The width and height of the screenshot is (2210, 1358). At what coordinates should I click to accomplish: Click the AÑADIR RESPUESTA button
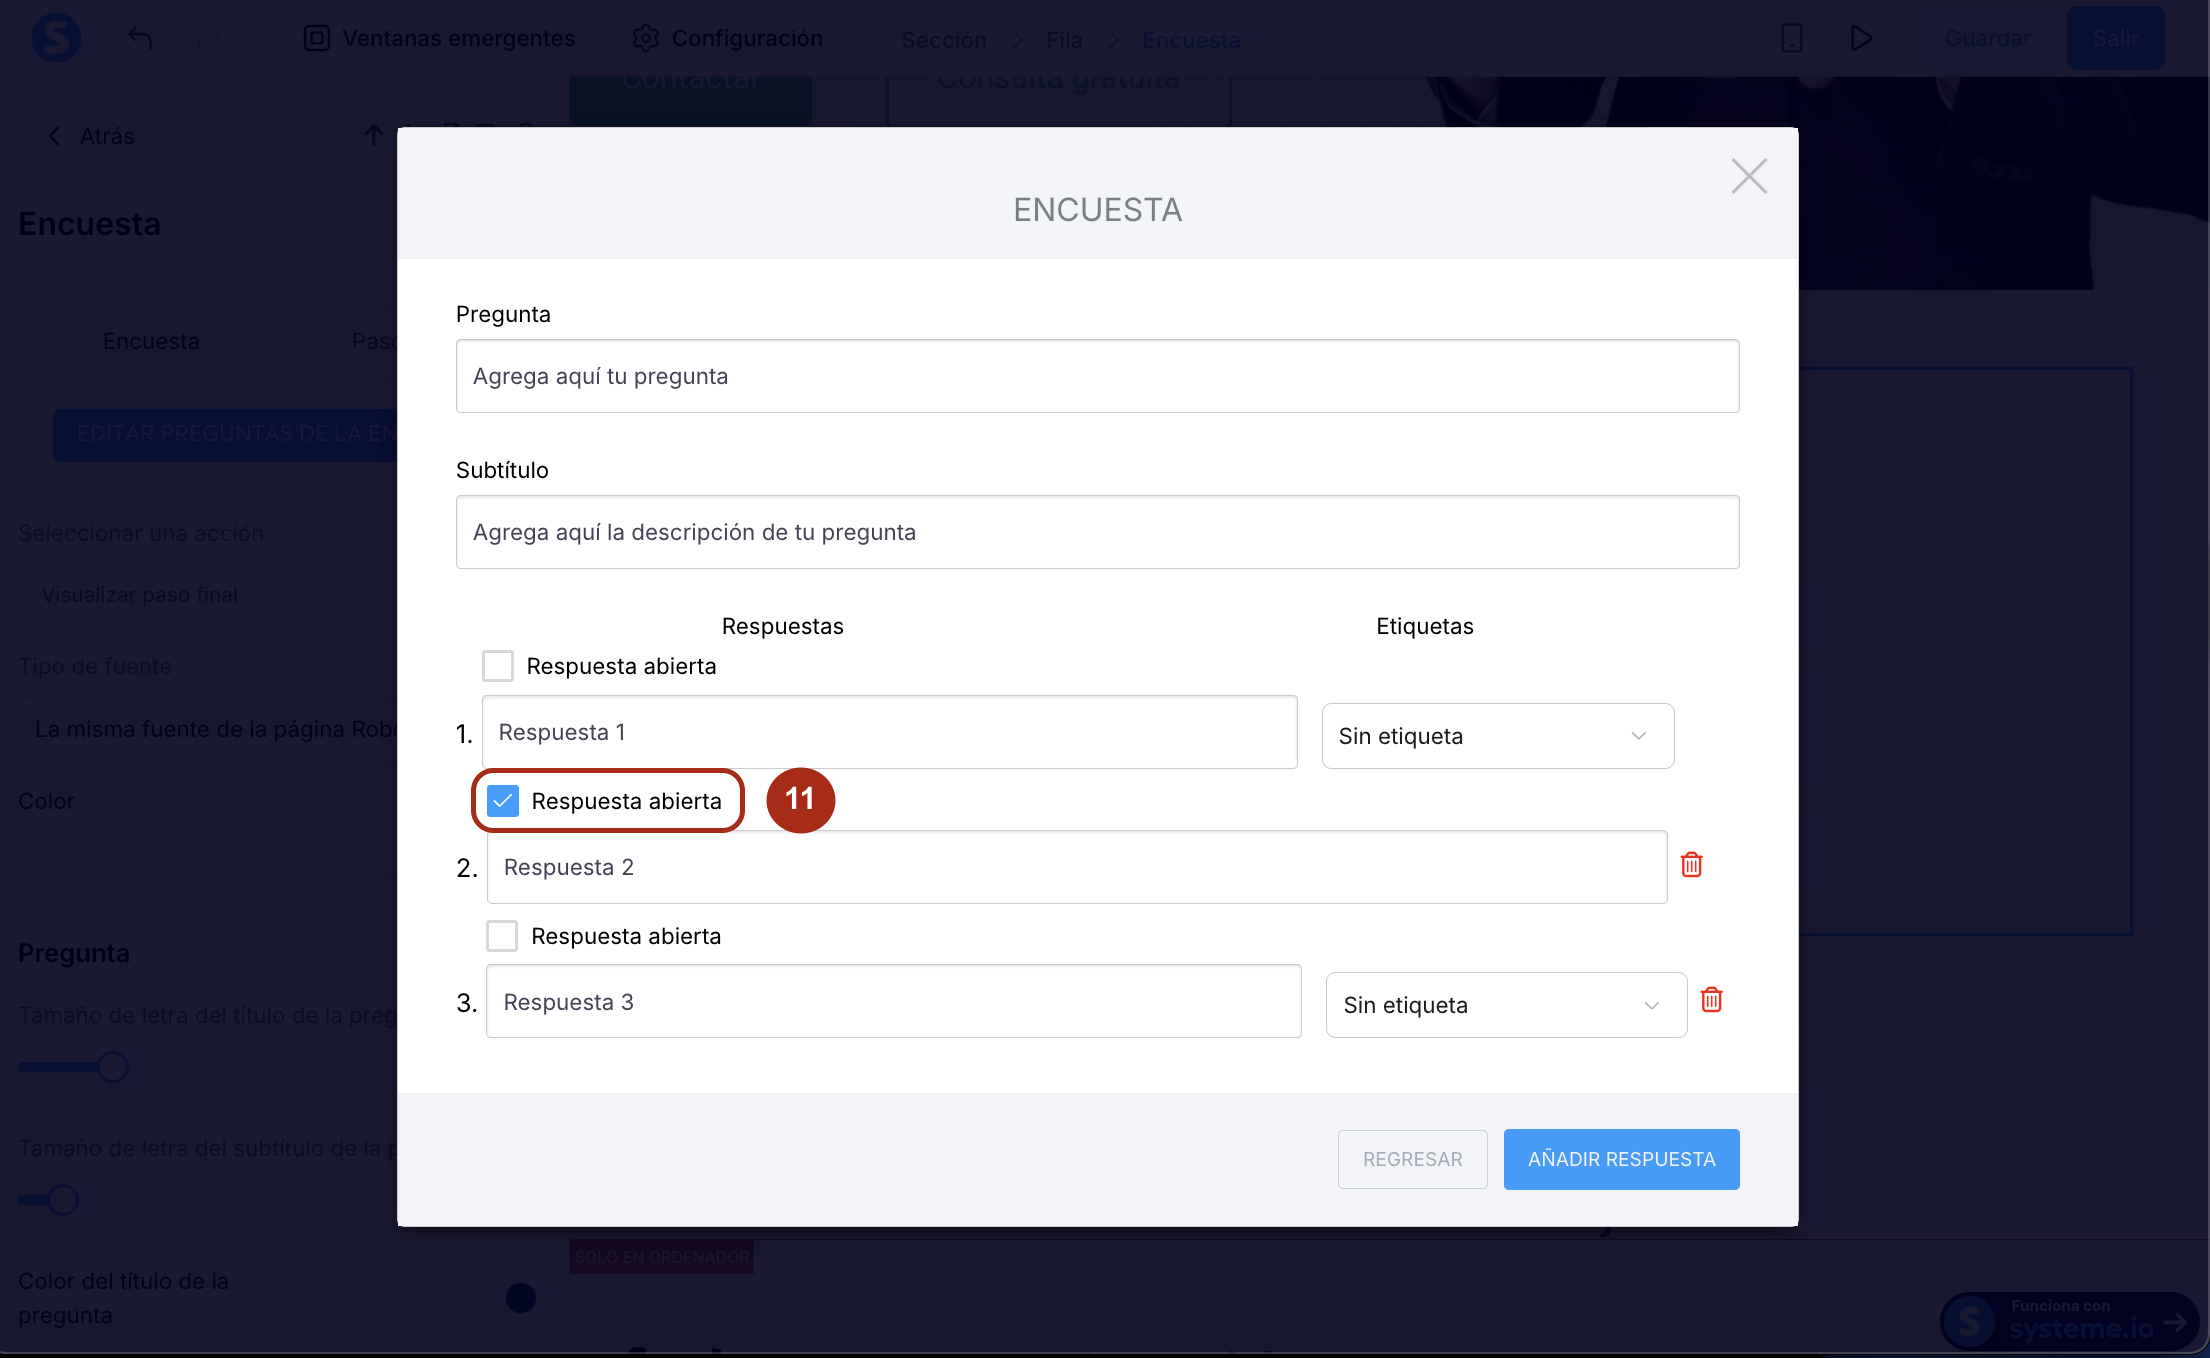click(1621, 1159)
